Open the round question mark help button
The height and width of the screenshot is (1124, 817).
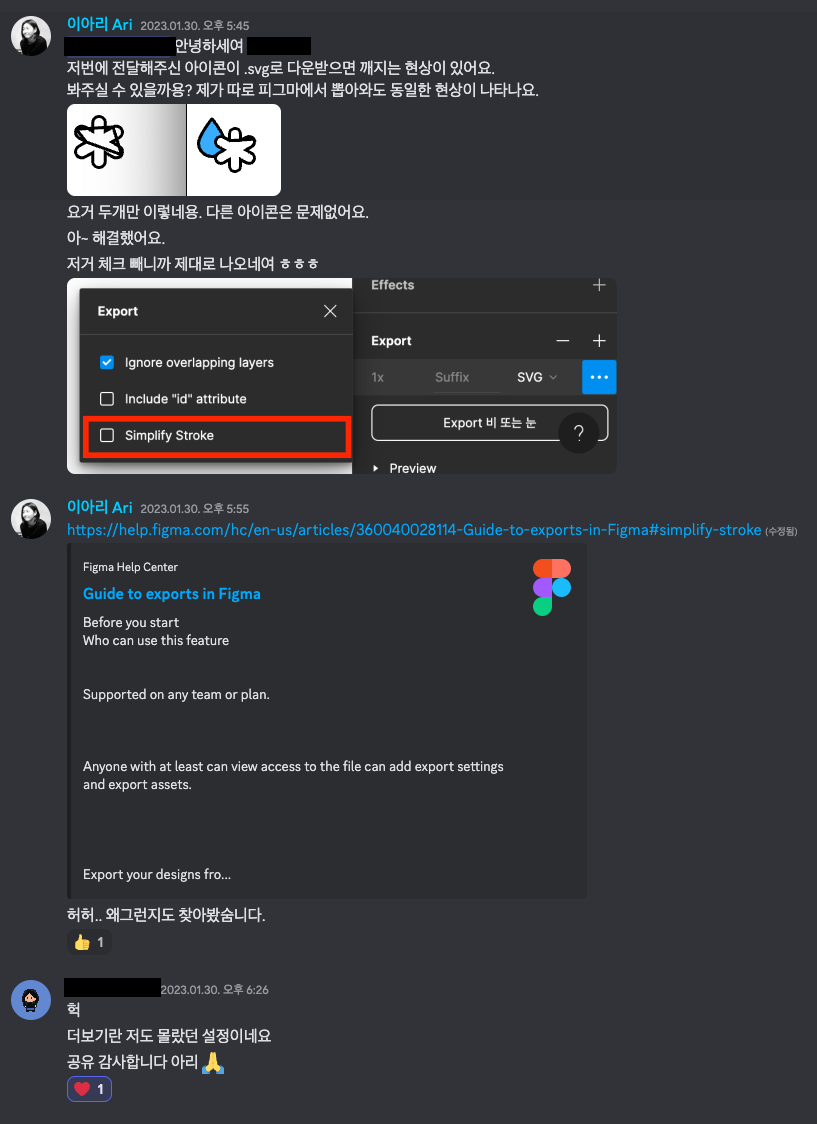578,433
